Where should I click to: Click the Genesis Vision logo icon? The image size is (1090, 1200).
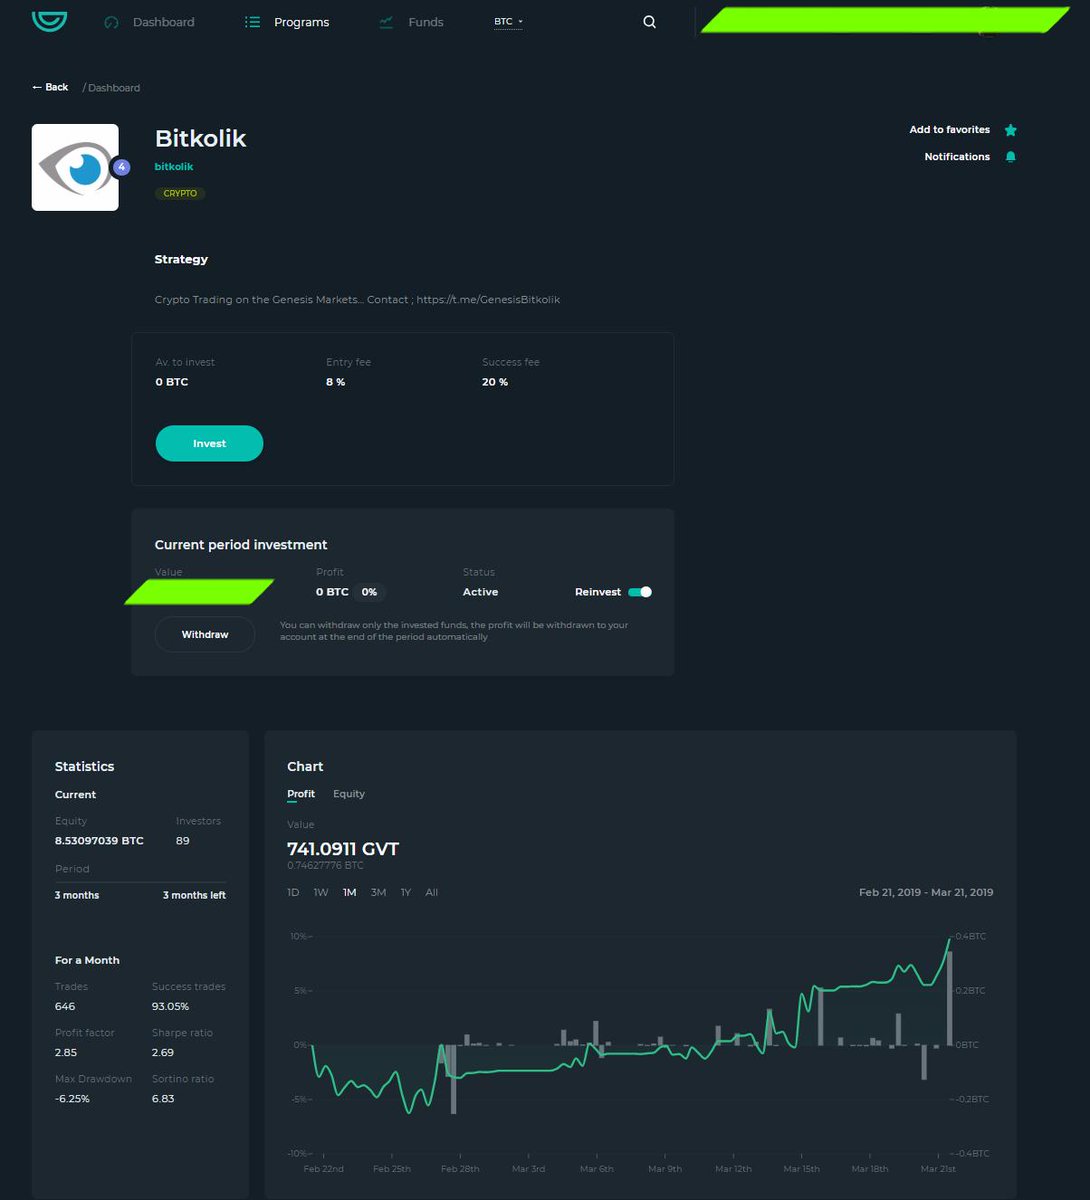click(x=49, y=21)
